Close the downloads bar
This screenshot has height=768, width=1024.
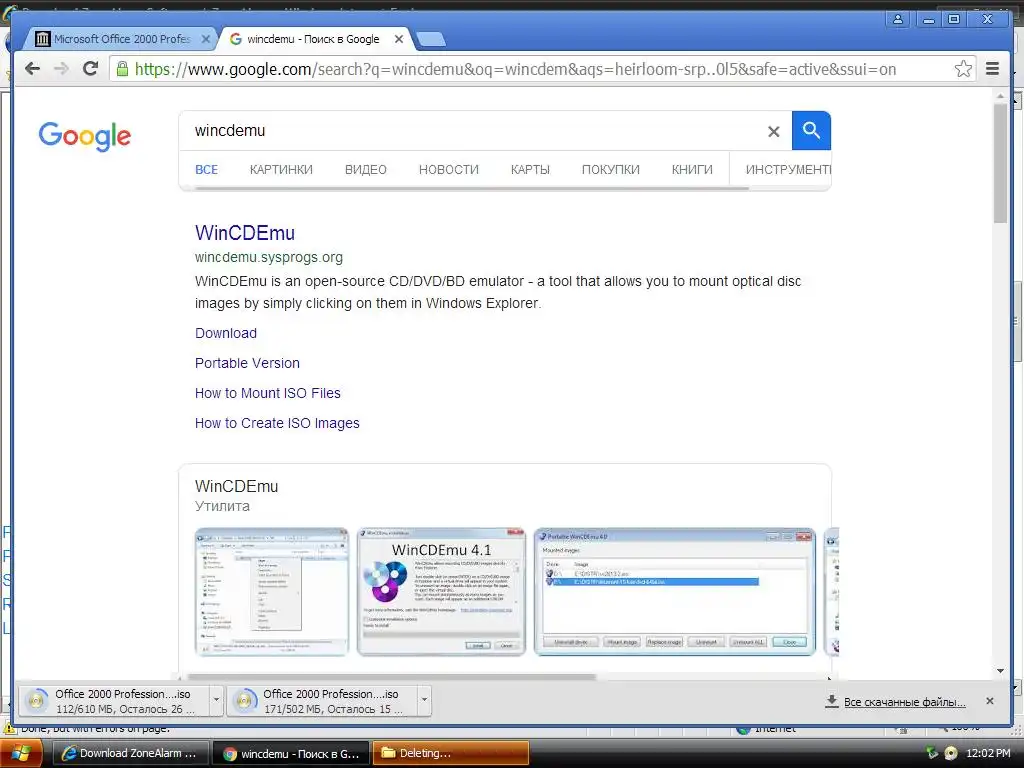(x=990, y=701)
